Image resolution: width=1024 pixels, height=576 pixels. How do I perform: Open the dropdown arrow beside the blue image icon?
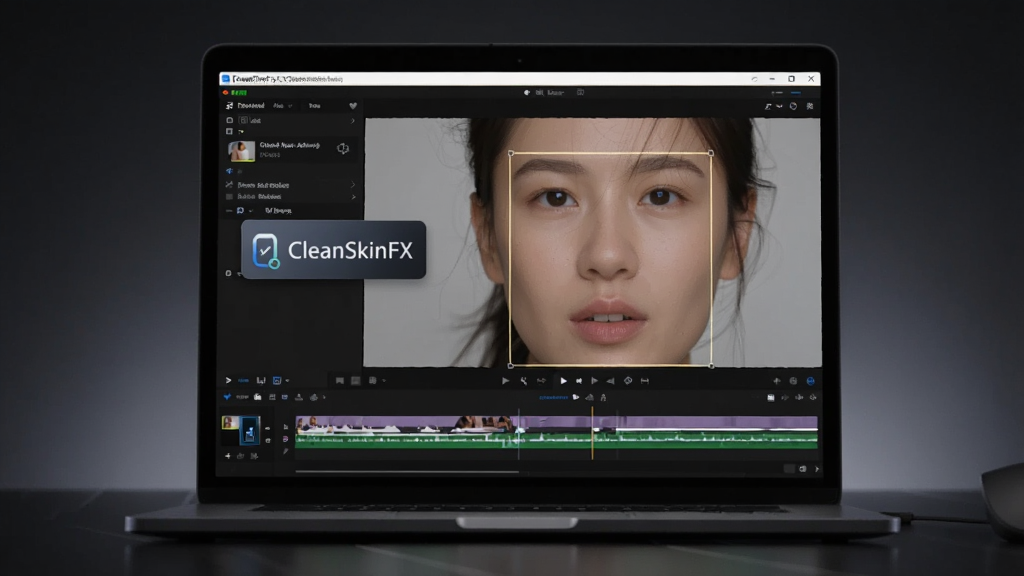(x=287, y=381)
